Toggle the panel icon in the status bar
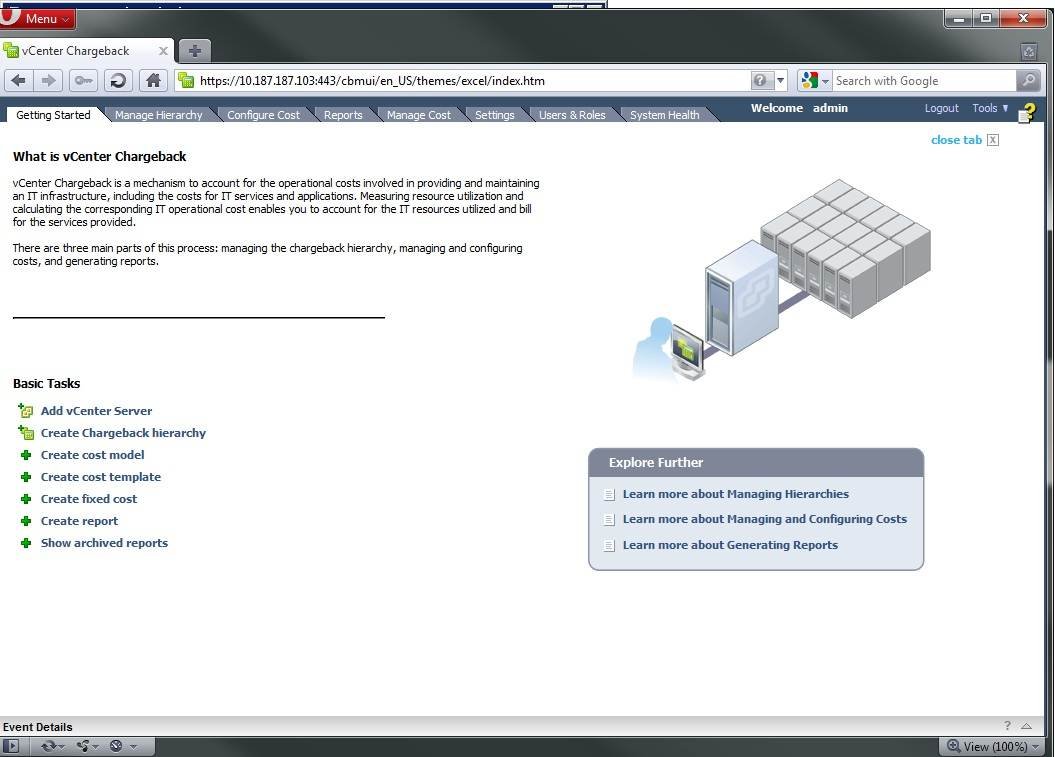The width and height of the screenshot is (1055, 757). tap(11, 746)
